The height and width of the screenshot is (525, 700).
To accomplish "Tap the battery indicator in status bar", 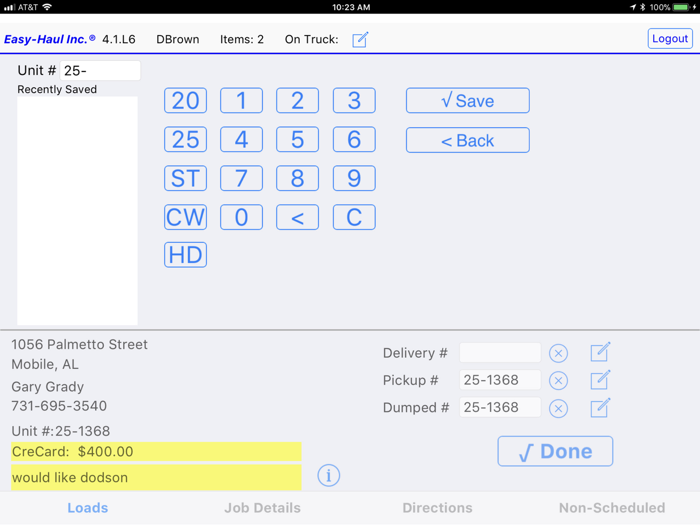I will (681, 7).
